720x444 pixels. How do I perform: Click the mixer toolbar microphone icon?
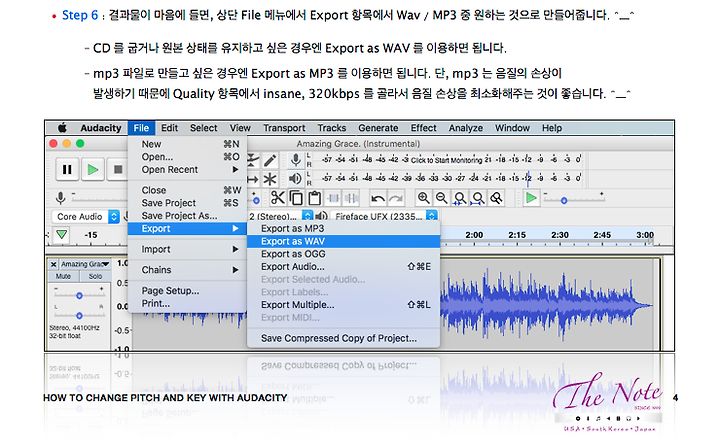(x=60, y=198)
